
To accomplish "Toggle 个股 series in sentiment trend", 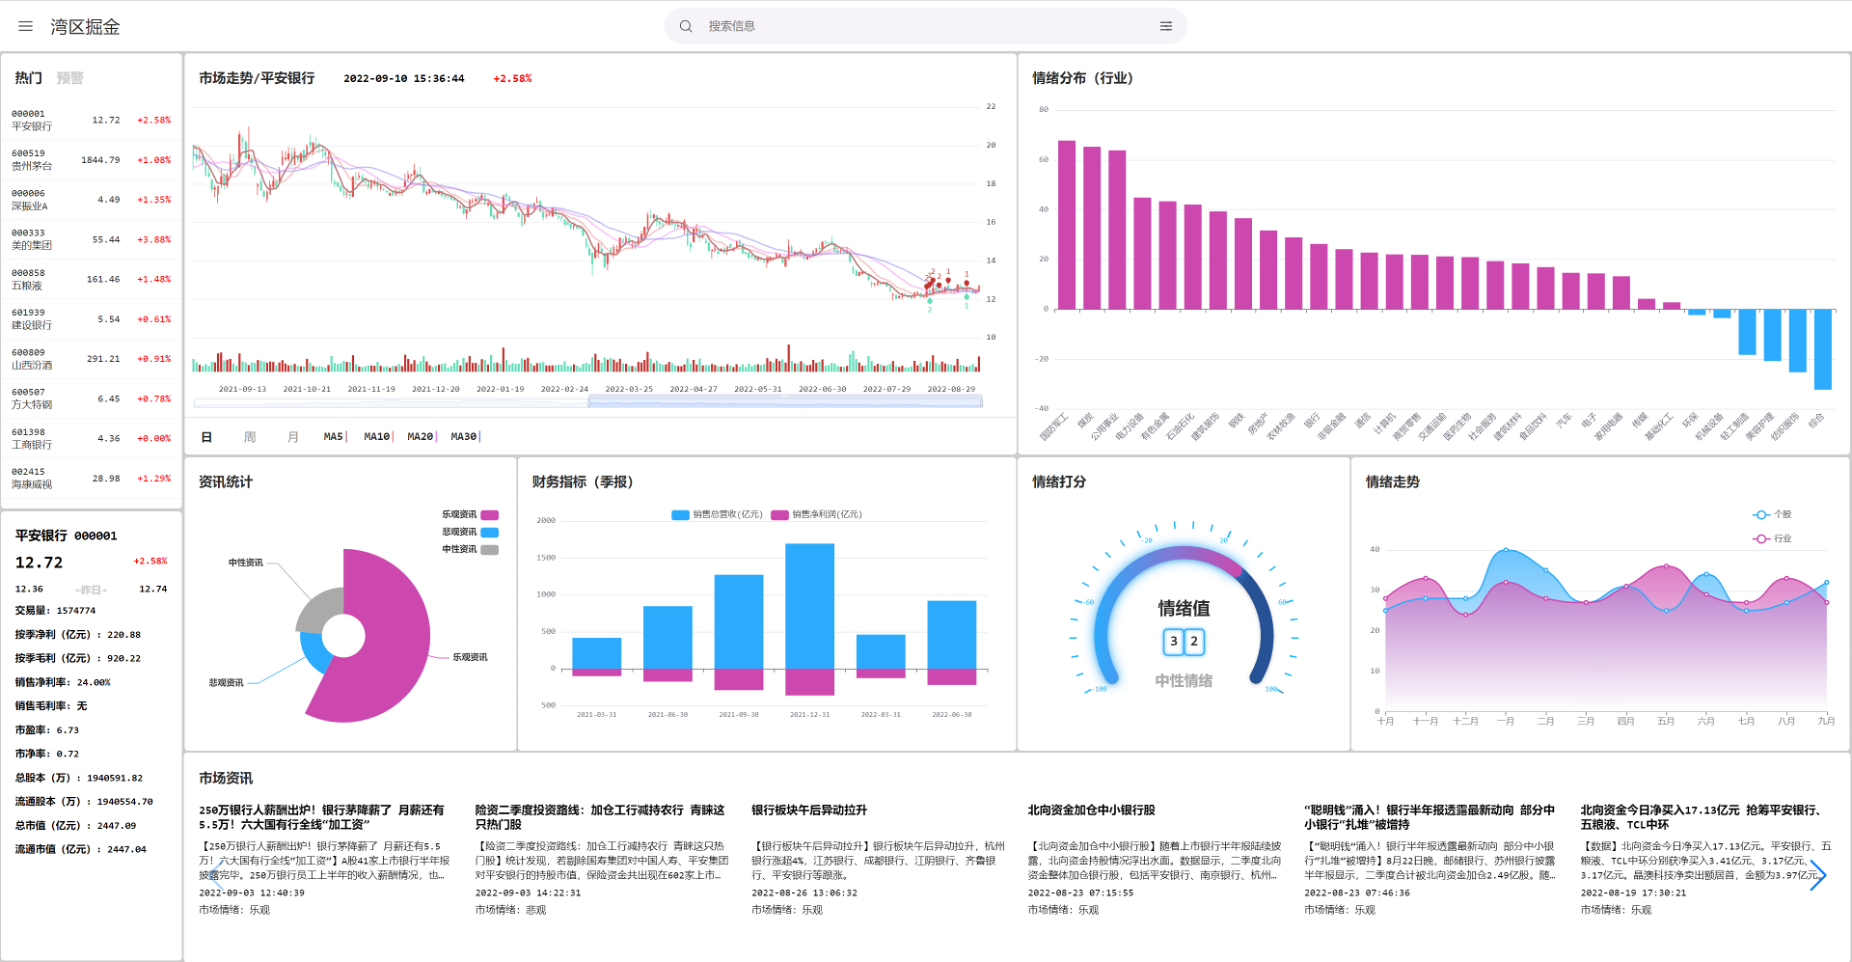I will coord(1773,515).
